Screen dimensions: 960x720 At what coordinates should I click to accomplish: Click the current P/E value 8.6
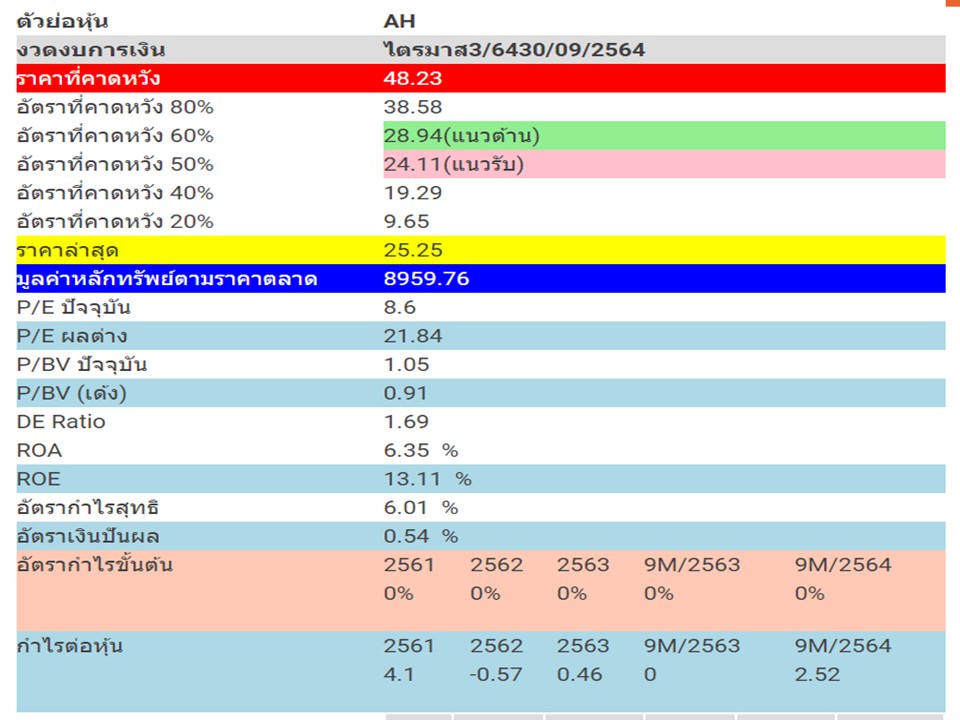coord(399,308)
